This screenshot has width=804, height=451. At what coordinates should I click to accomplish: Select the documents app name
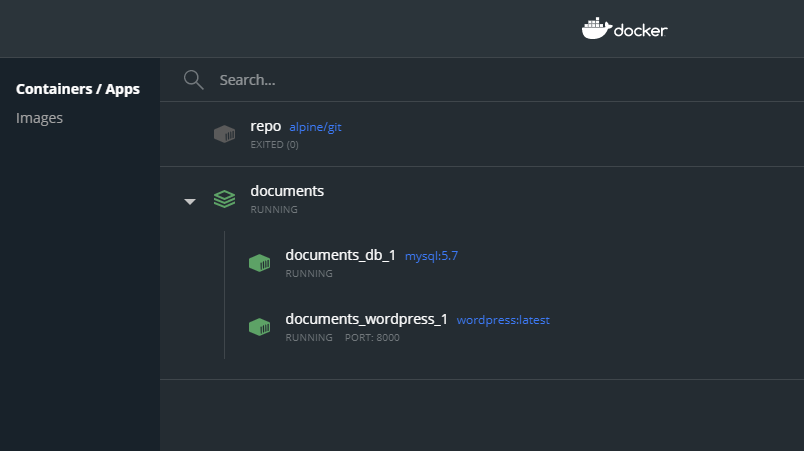(287, 191)
